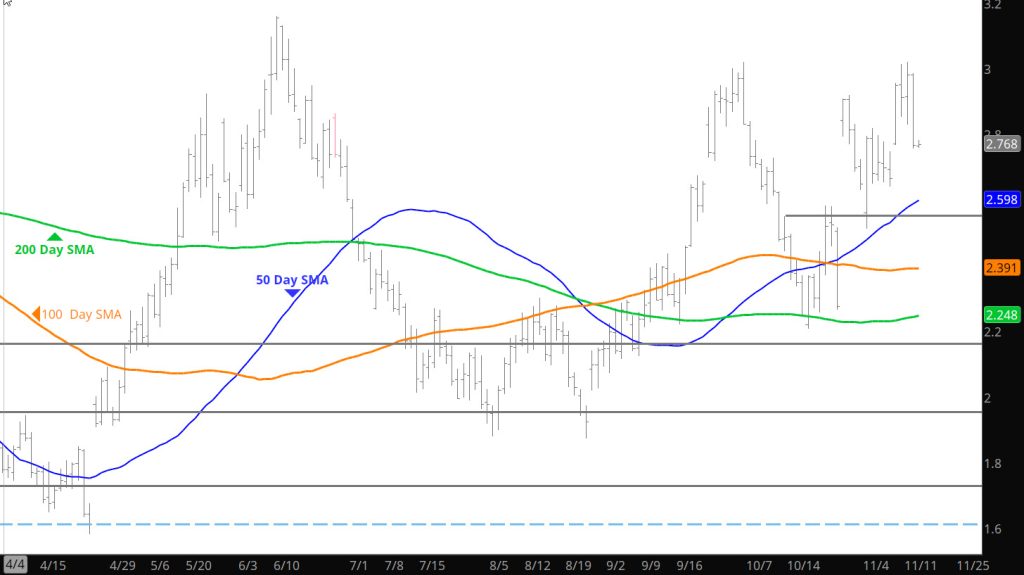Click the 9/16 date on time axis
The height and width of the screenshot is (575, 1024).
pyautogui.click(x=686, y=564)
